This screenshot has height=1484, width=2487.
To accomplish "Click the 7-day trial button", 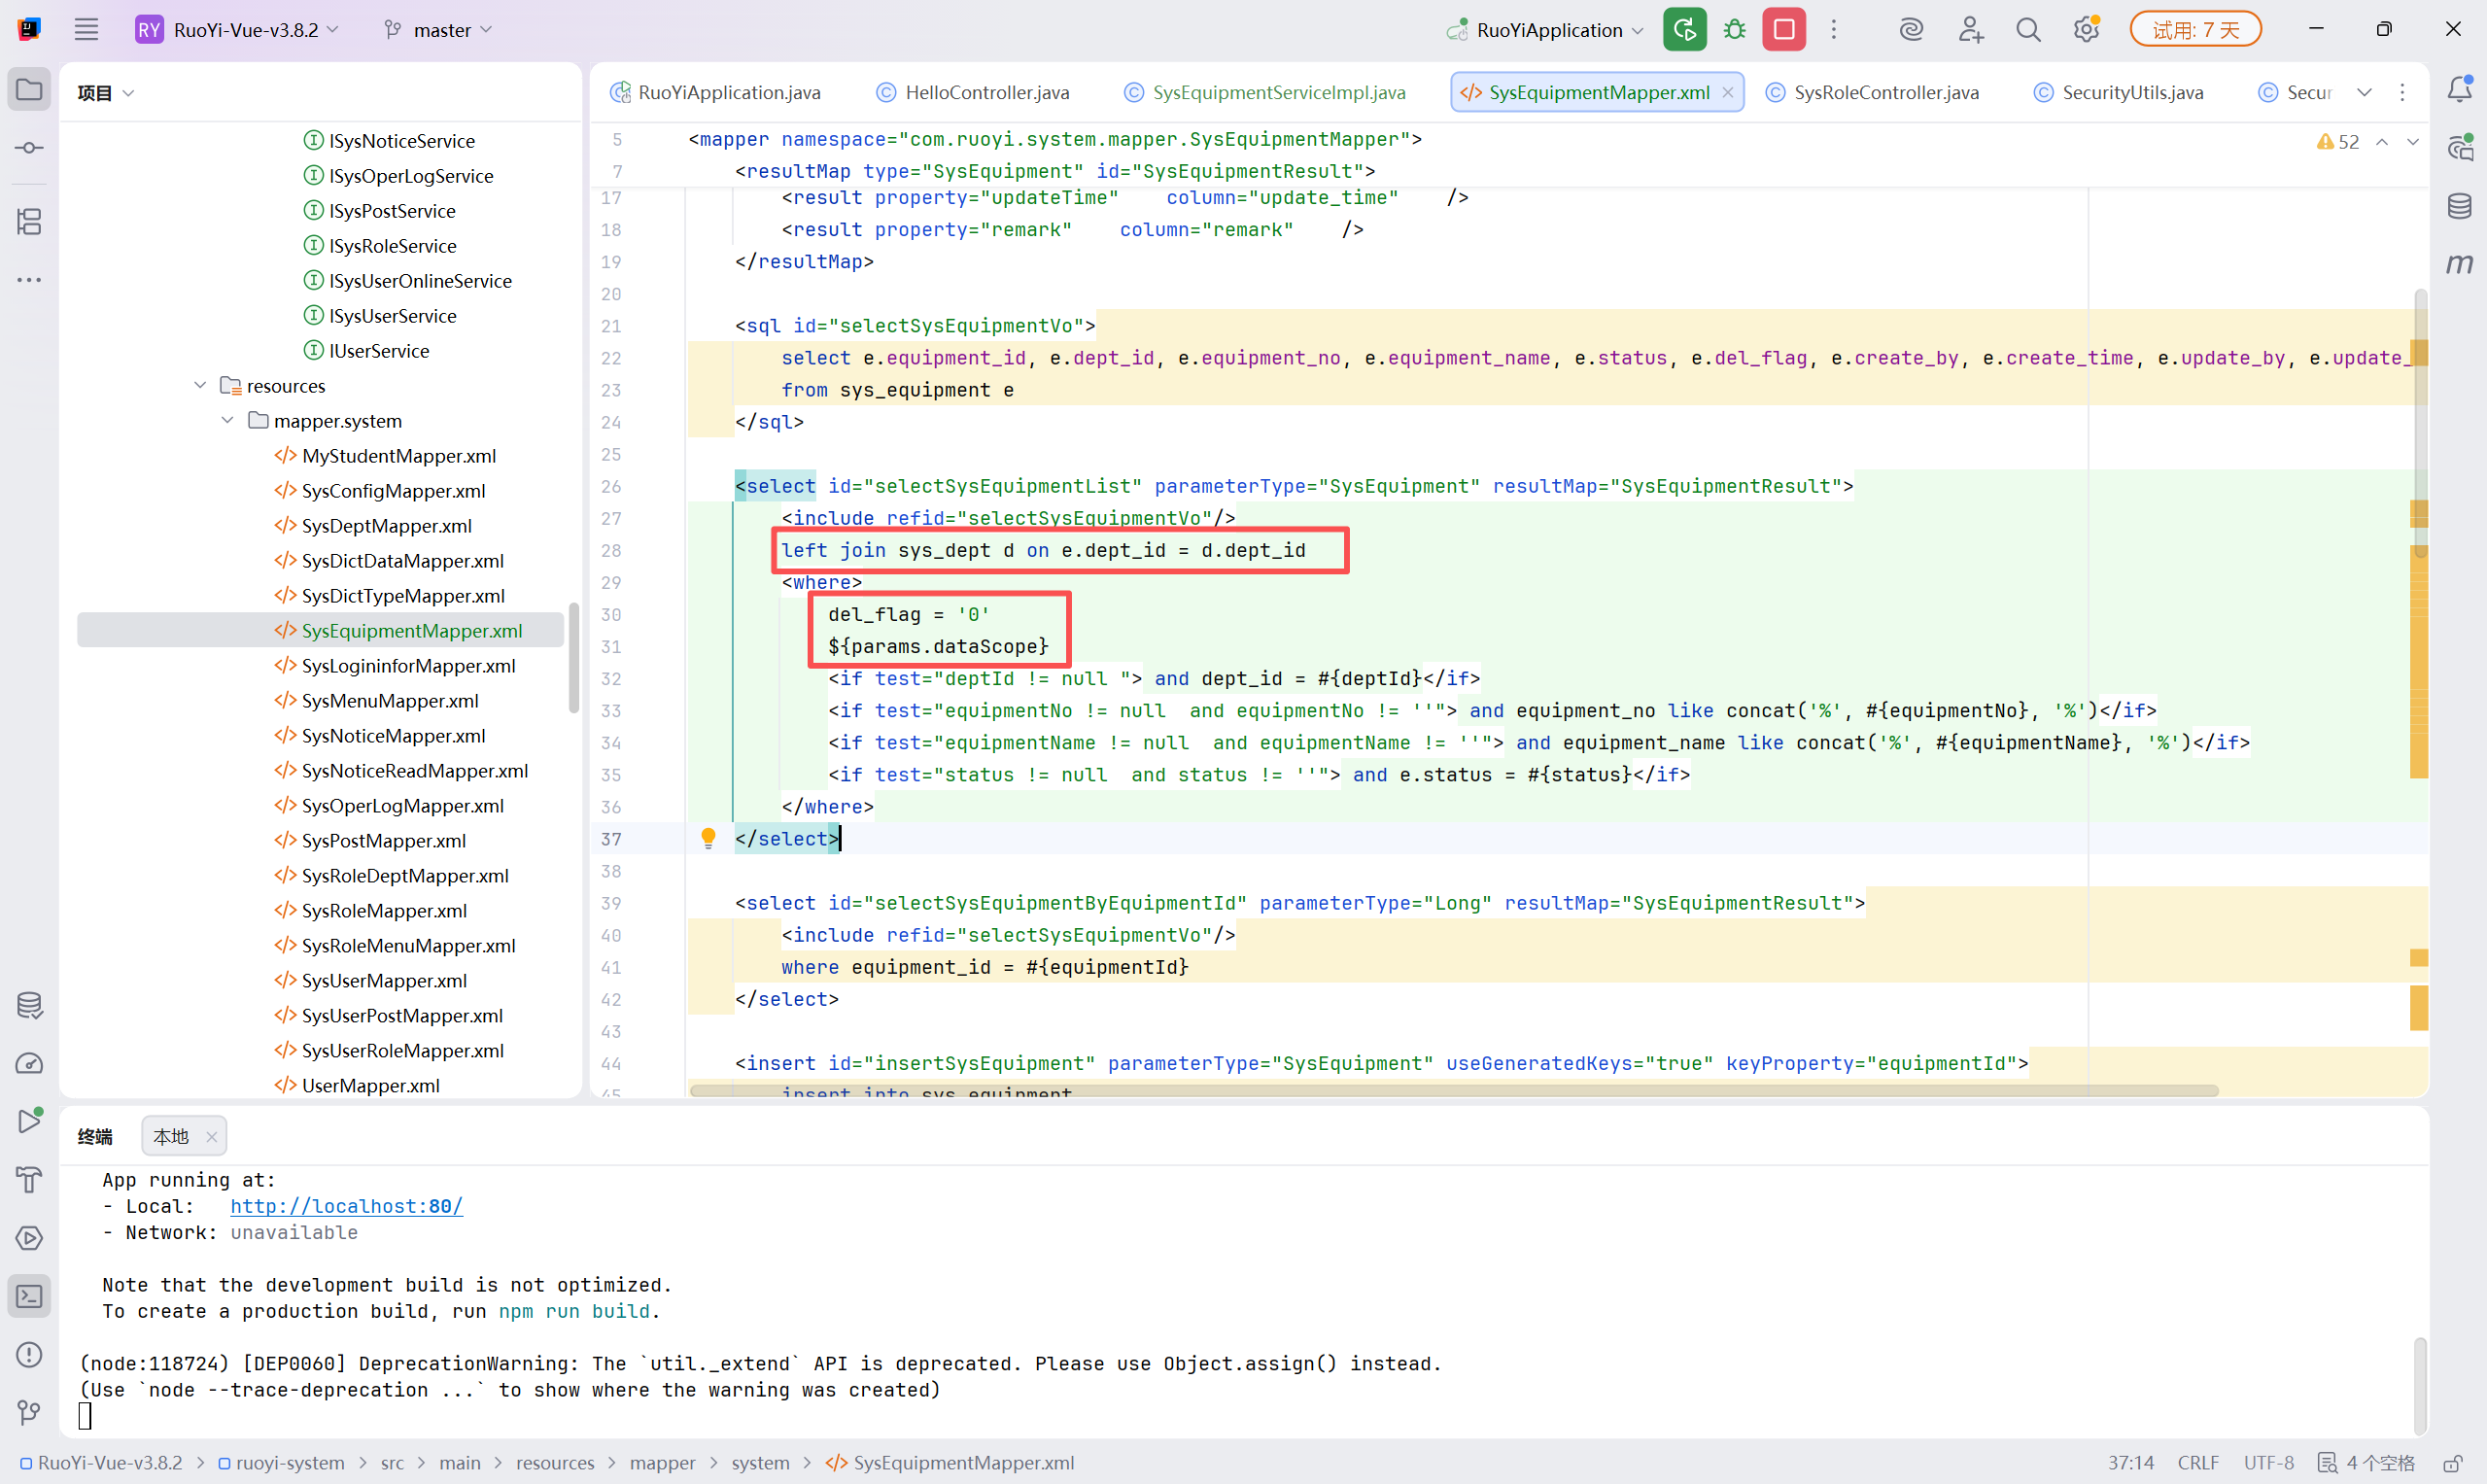I will coord(2196,30).
